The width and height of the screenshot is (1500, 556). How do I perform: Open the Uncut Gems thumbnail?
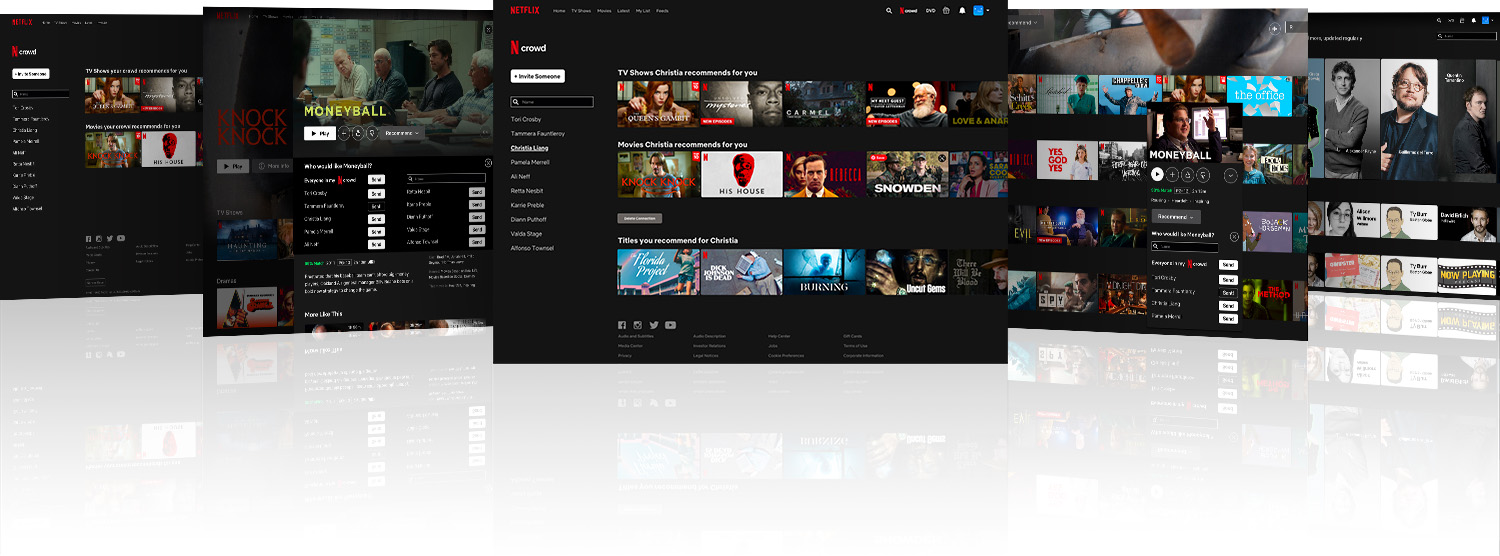click(x=907, y=272)
